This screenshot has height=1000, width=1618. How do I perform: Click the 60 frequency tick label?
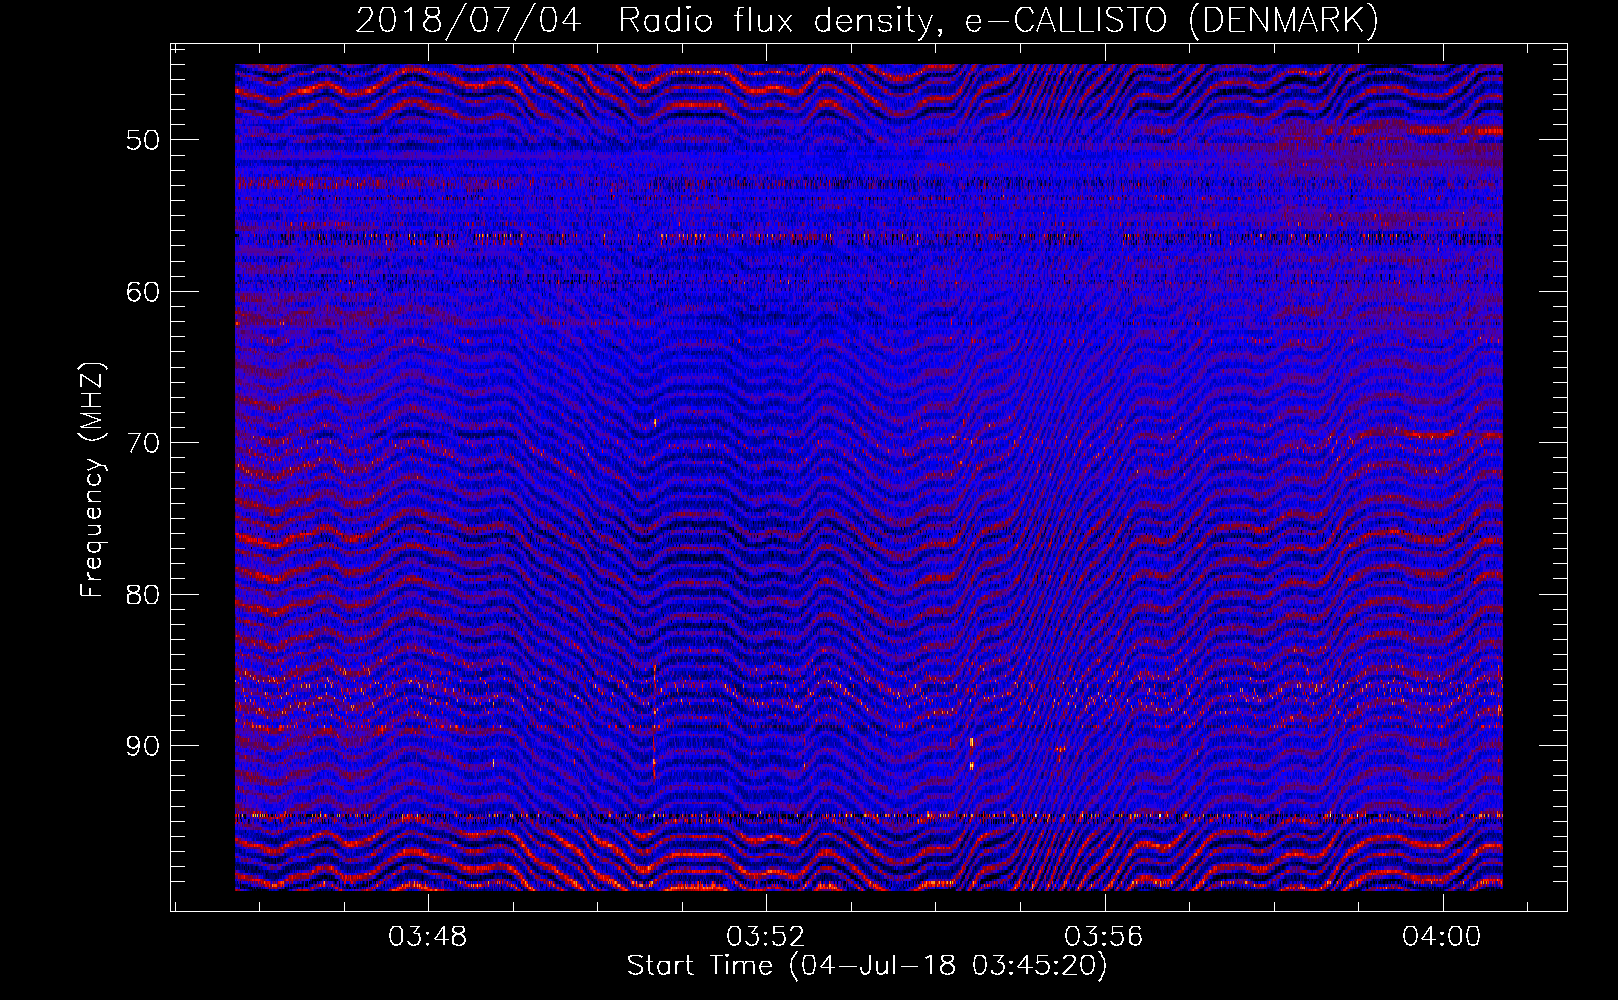[x=143, y=291]
